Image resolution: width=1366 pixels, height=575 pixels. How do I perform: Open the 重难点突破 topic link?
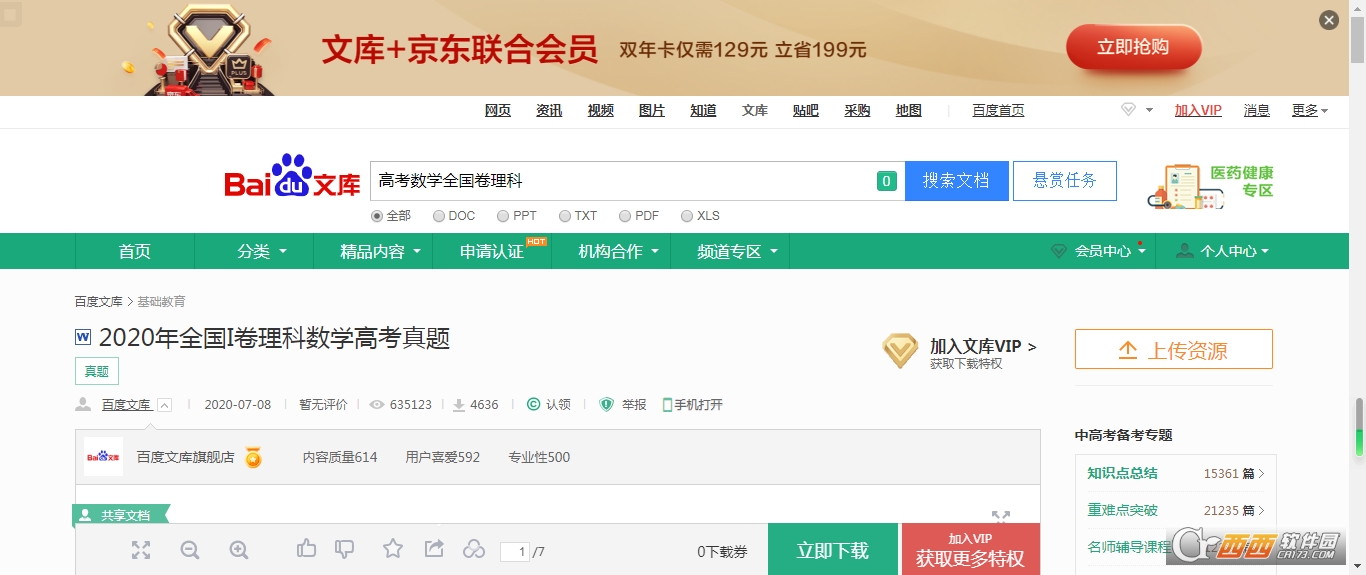1123,510
